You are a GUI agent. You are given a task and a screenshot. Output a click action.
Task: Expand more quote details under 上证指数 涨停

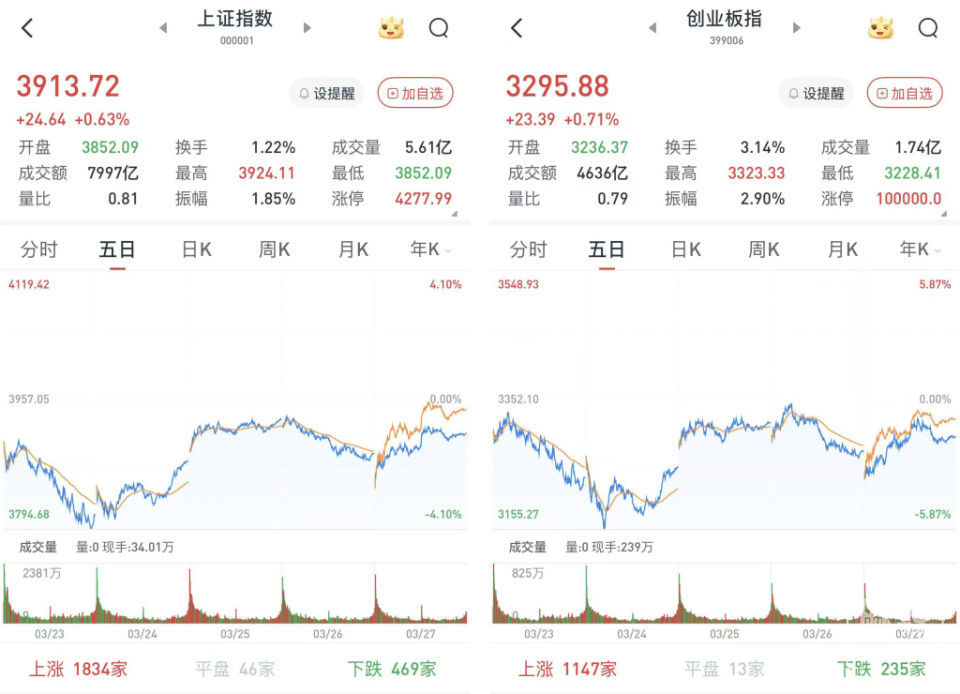click(454, 213)
